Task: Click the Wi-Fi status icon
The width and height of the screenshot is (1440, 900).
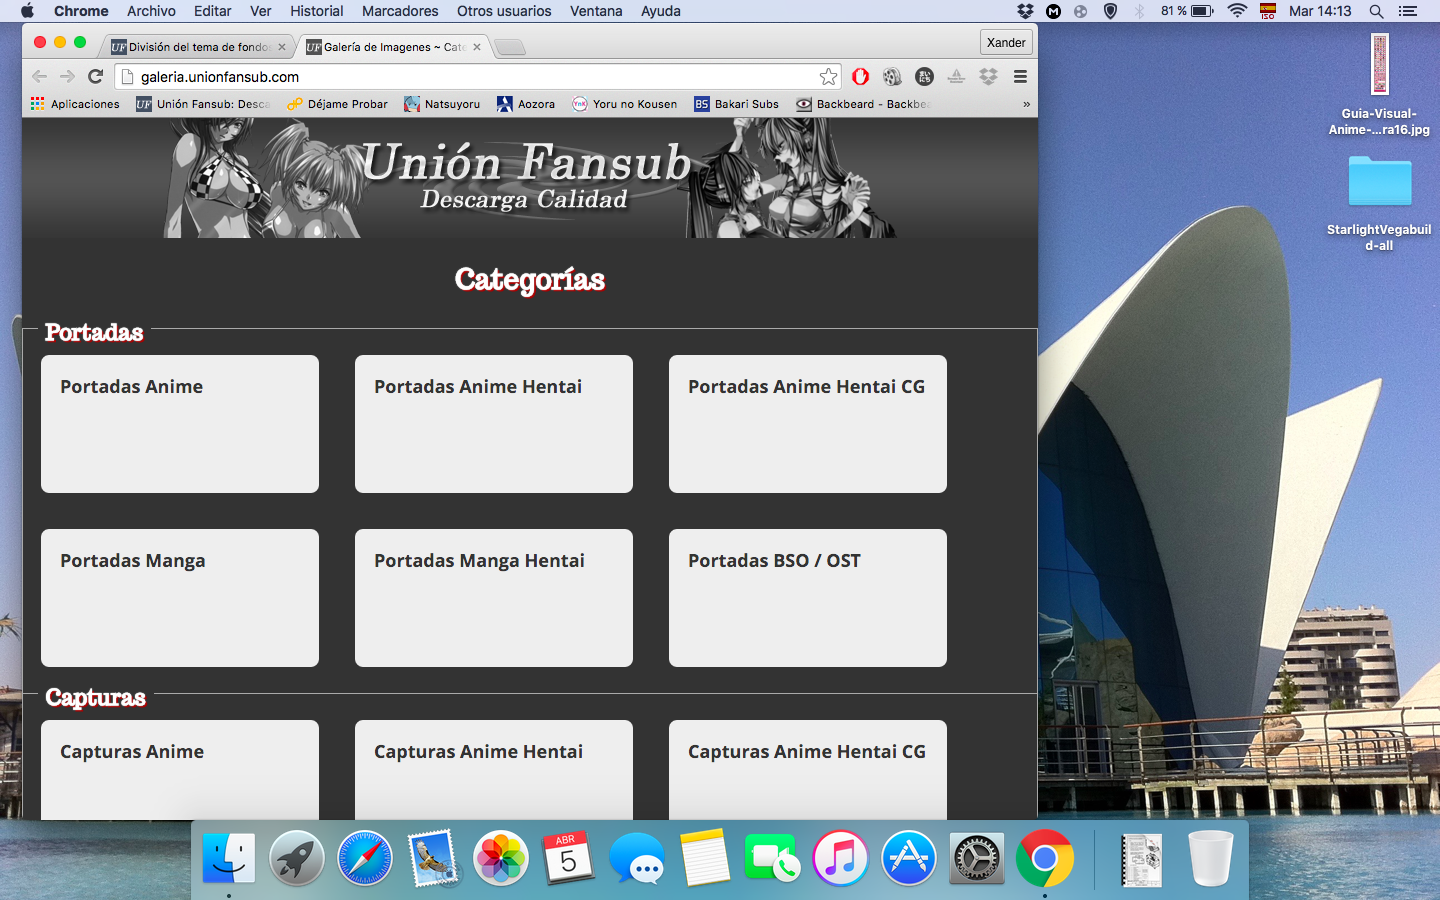Action: (x=1237, y=11)
